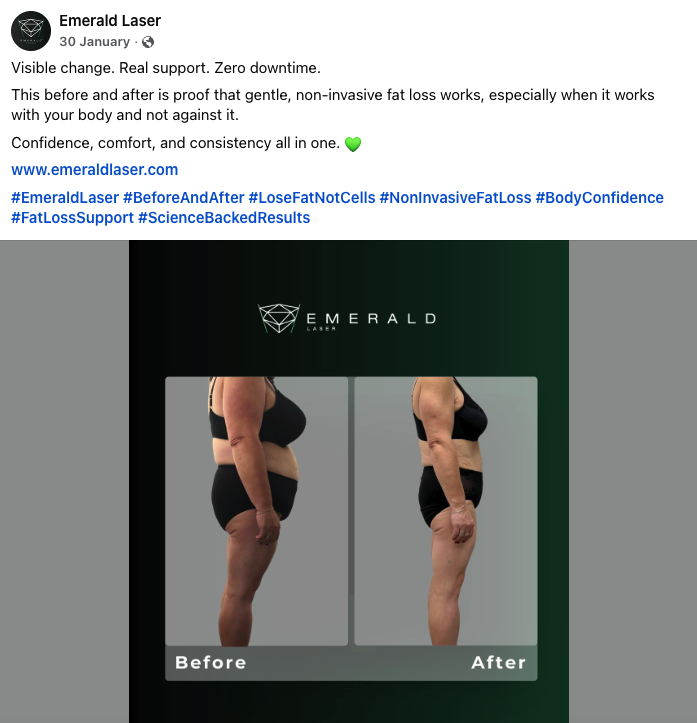The width and height of the screenshot is (697, 723).
Task: Visit the www.emeraldlaser.com link
Action: point(95,170)
